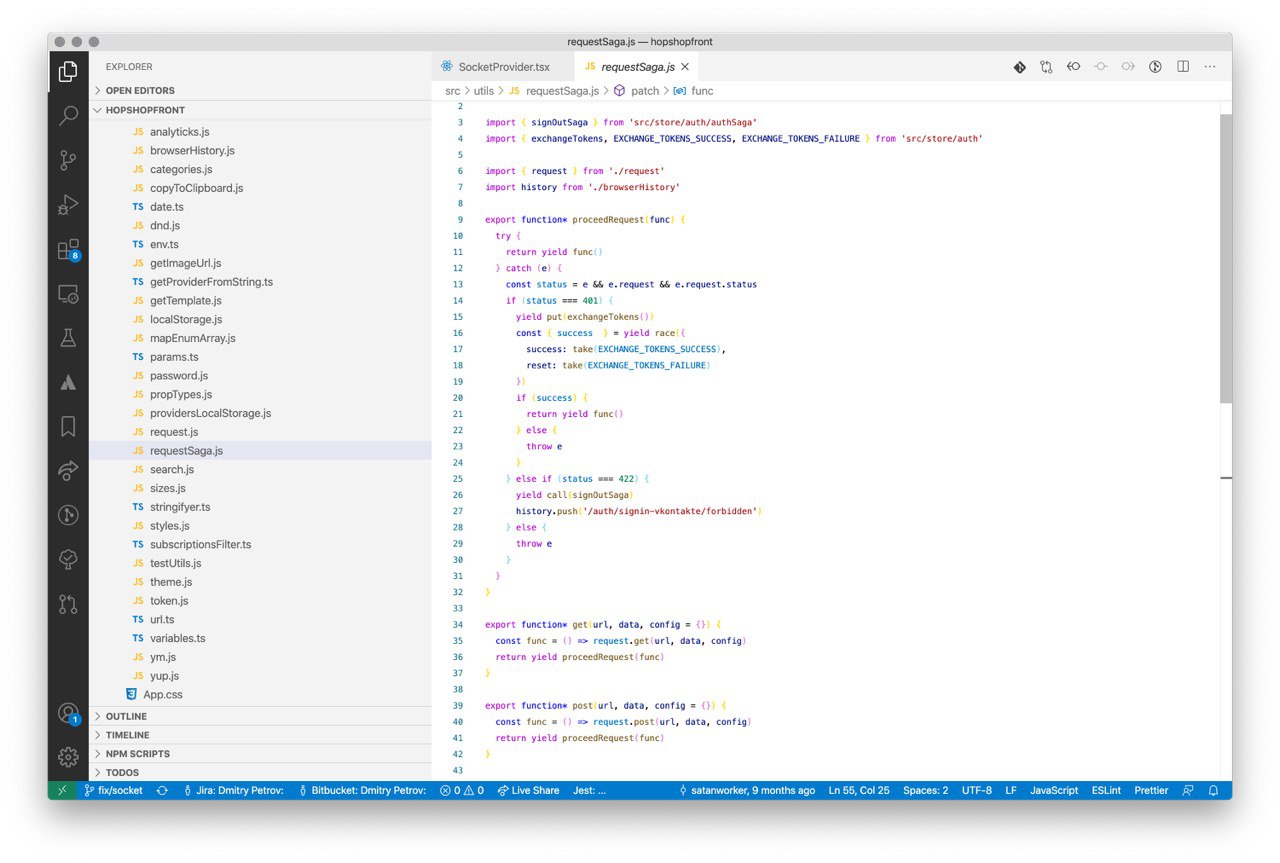Screen dimensions: 1280x863
Task: Click the Manage gear icon
Action: pyautogui.click(x=68, y=757)
